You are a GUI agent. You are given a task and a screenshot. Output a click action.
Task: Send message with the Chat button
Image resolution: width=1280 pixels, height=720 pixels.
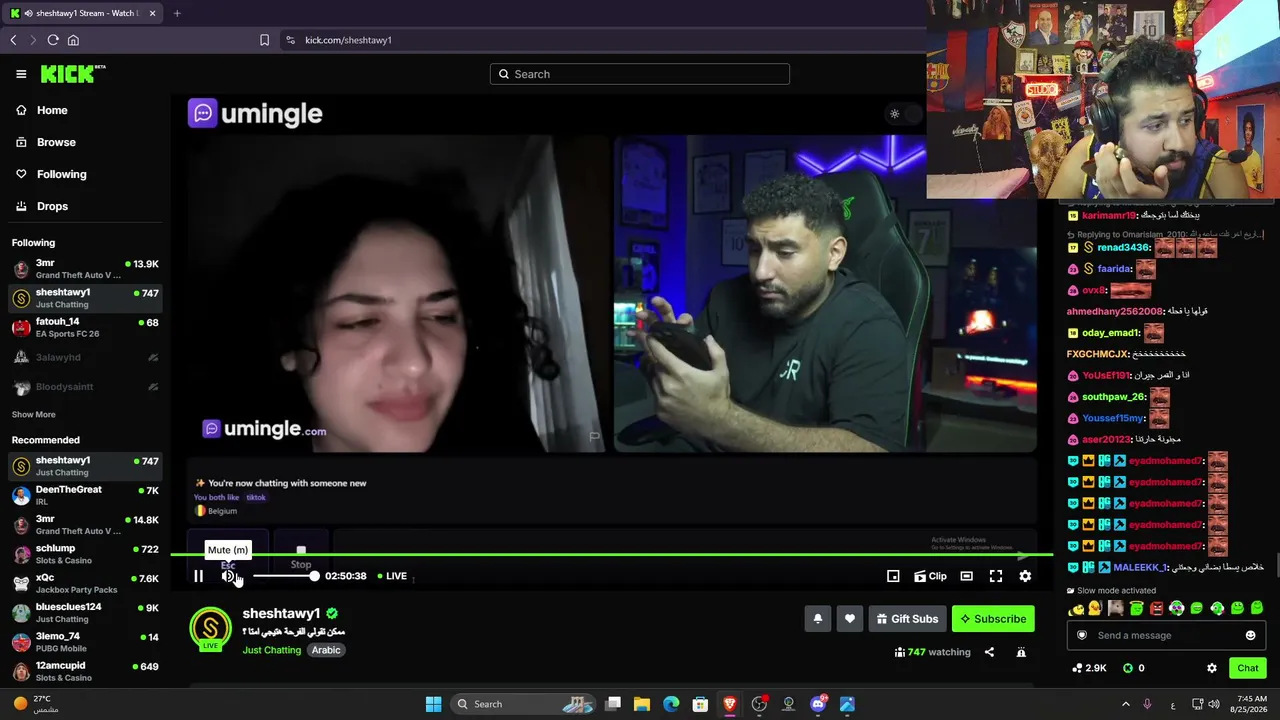(1248, 668)
